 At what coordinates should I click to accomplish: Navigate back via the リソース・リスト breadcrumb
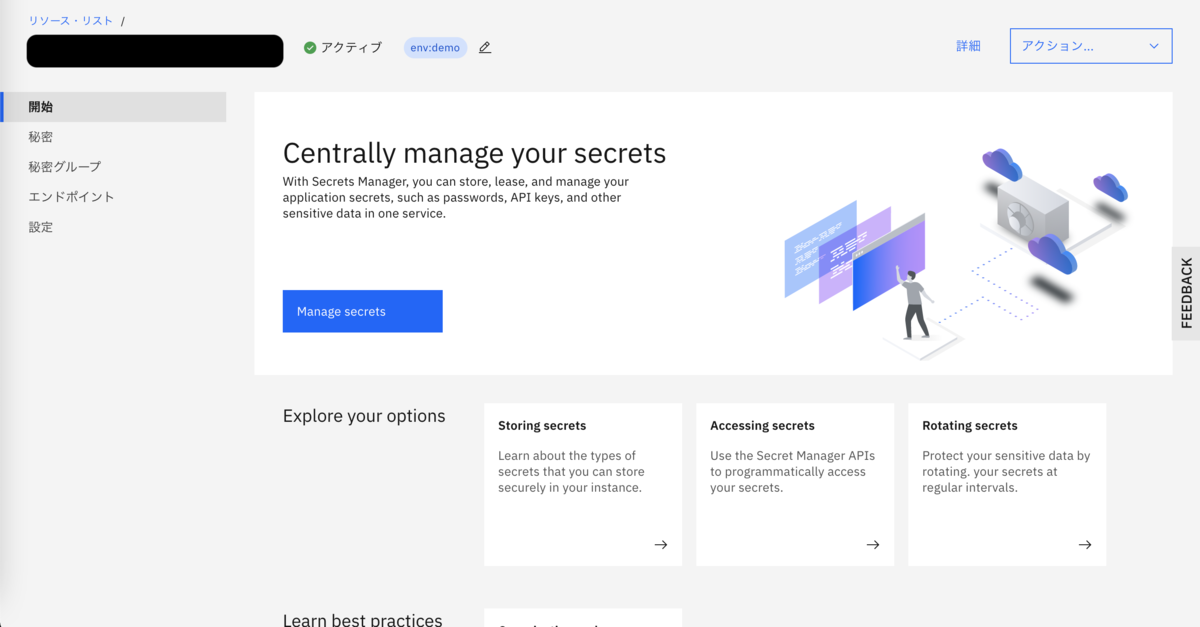tap(70, 19)
